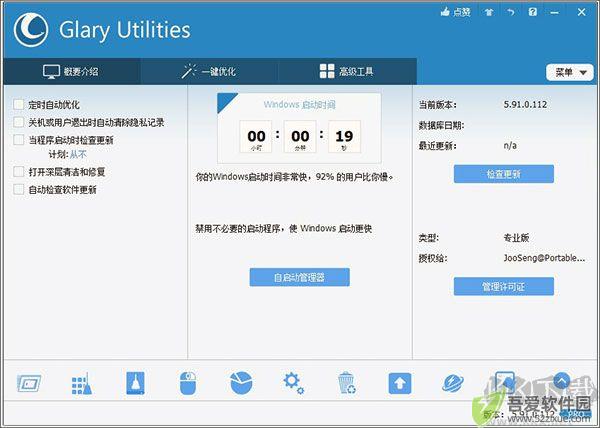Viewport: 600px width, 428px height.
Task: Expand the dock with the round chevron-up button
Action: (561, 381)
